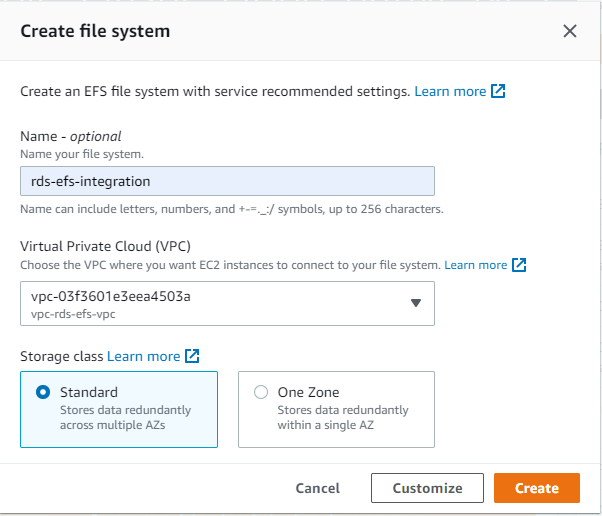This screenshot has width=602, height=516.
Task: Select the Standard storage class radio button
Action: pos(43,392)
